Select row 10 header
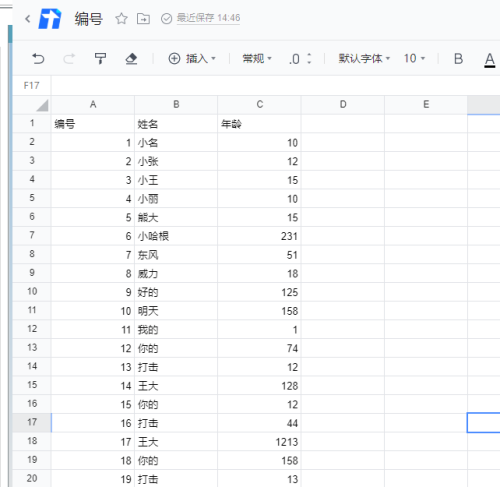 [x=32, y=292]
